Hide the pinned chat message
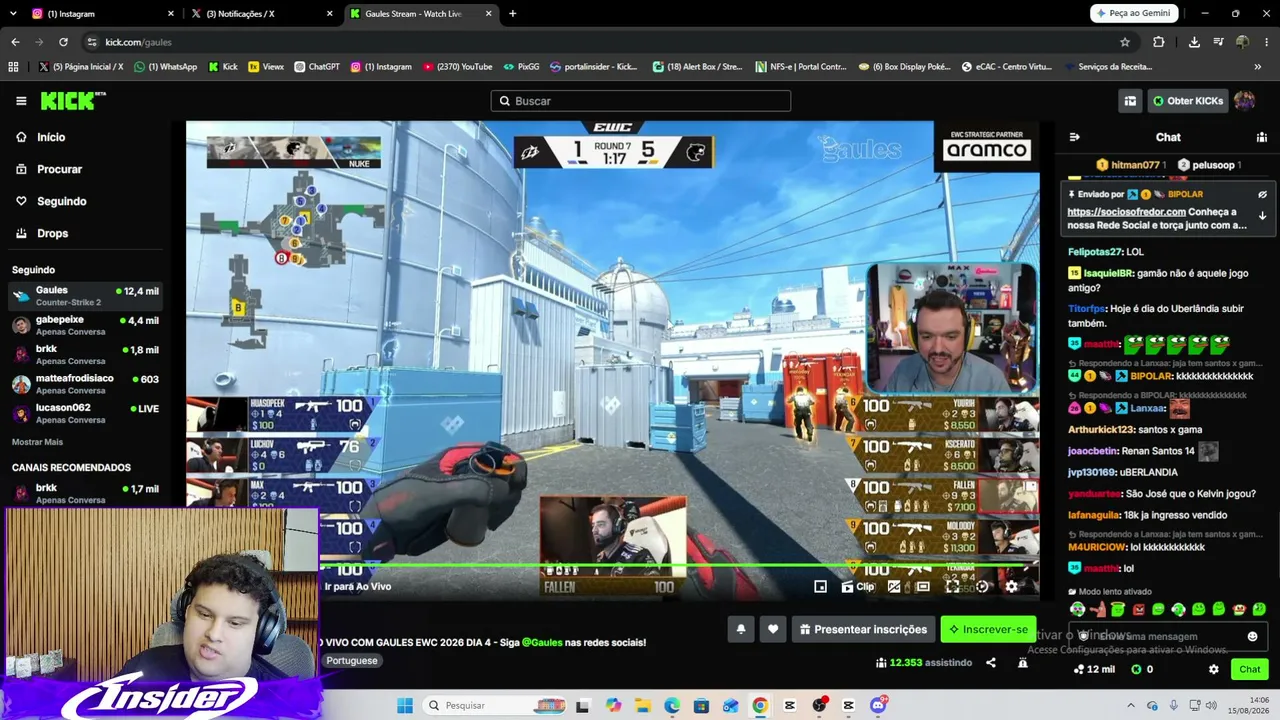 [x=1262, y=194]
